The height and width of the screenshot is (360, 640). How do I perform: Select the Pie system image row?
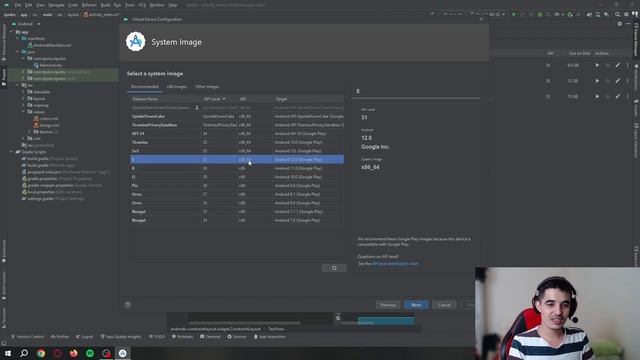tap(237, 185)
